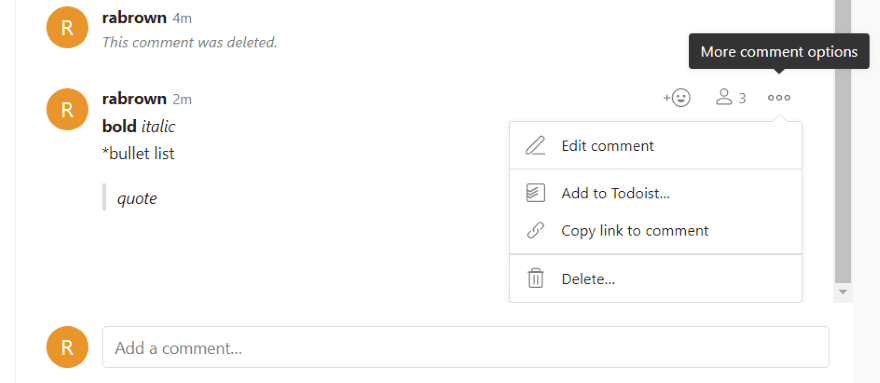
Task: Click the italic quote block text
Action: (x=137, y=198)
